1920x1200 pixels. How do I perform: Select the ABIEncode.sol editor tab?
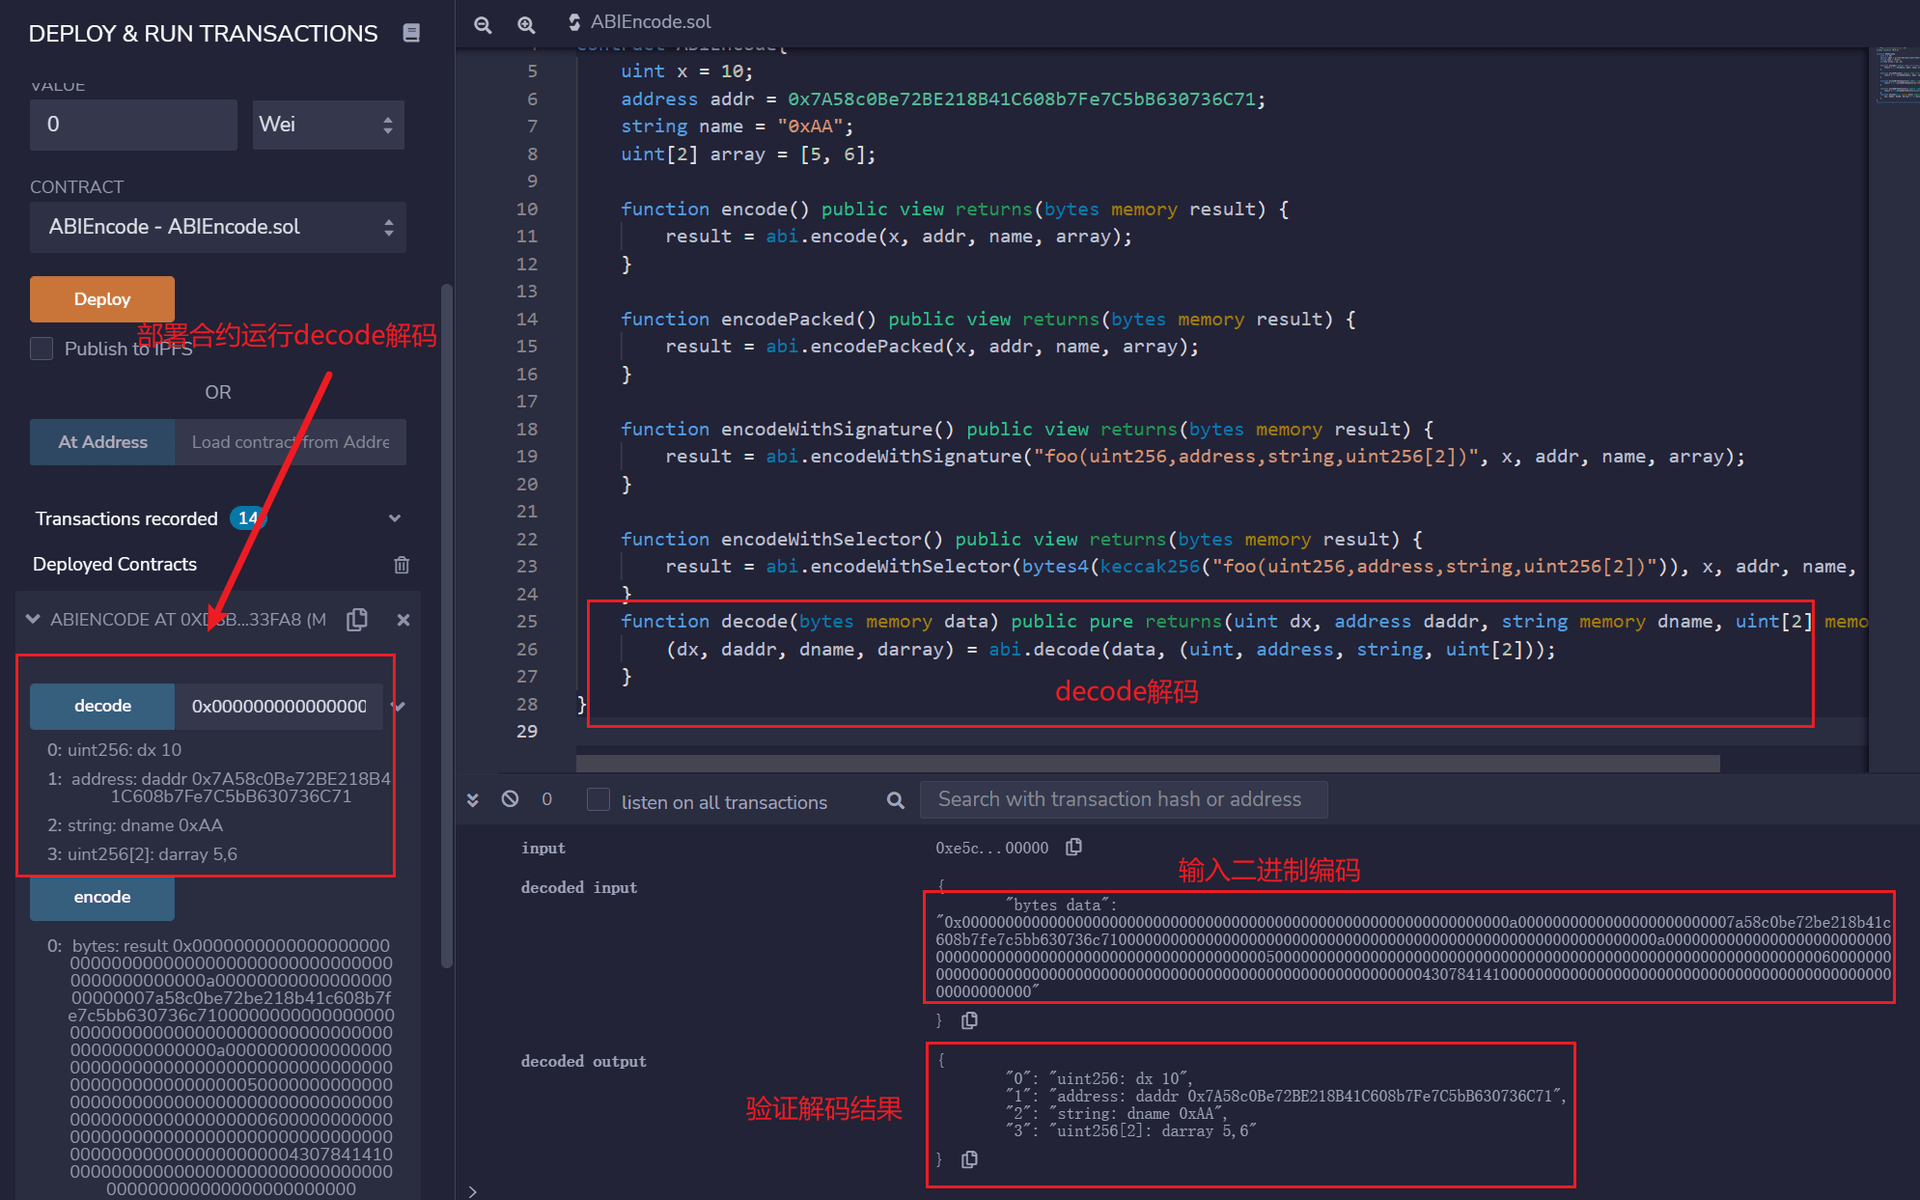pos(640,22)
